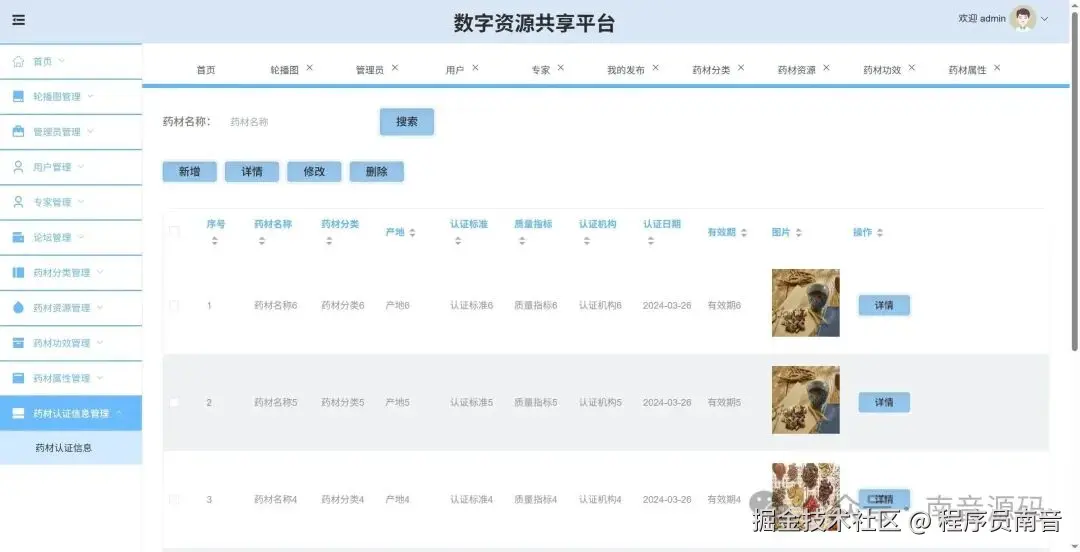This screenshot has height=552, width=1080.
Task: Click the 药材属性管理 sidebar icon
Action: pyautogui.click(x=19, y=378)
